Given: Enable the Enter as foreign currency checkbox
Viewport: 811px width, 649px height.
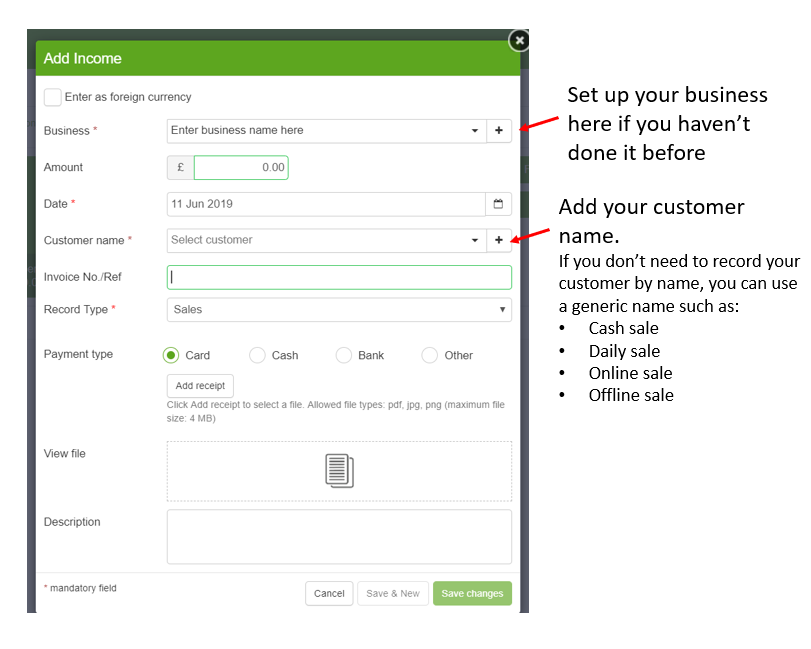Looking at the screenshot, I should click(x=53, y=97).
